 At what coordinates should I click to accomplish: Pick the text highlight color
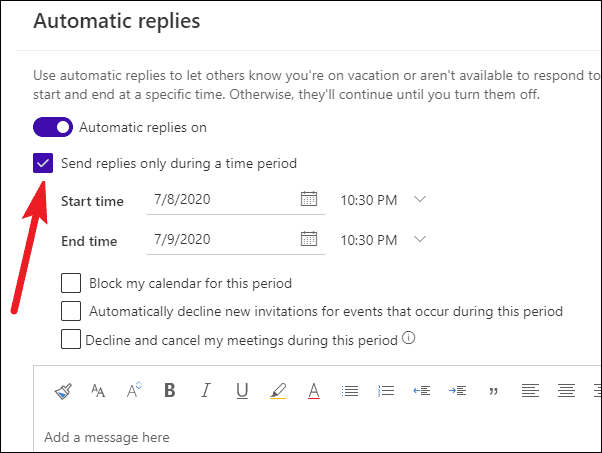click(x=278, y=391)
